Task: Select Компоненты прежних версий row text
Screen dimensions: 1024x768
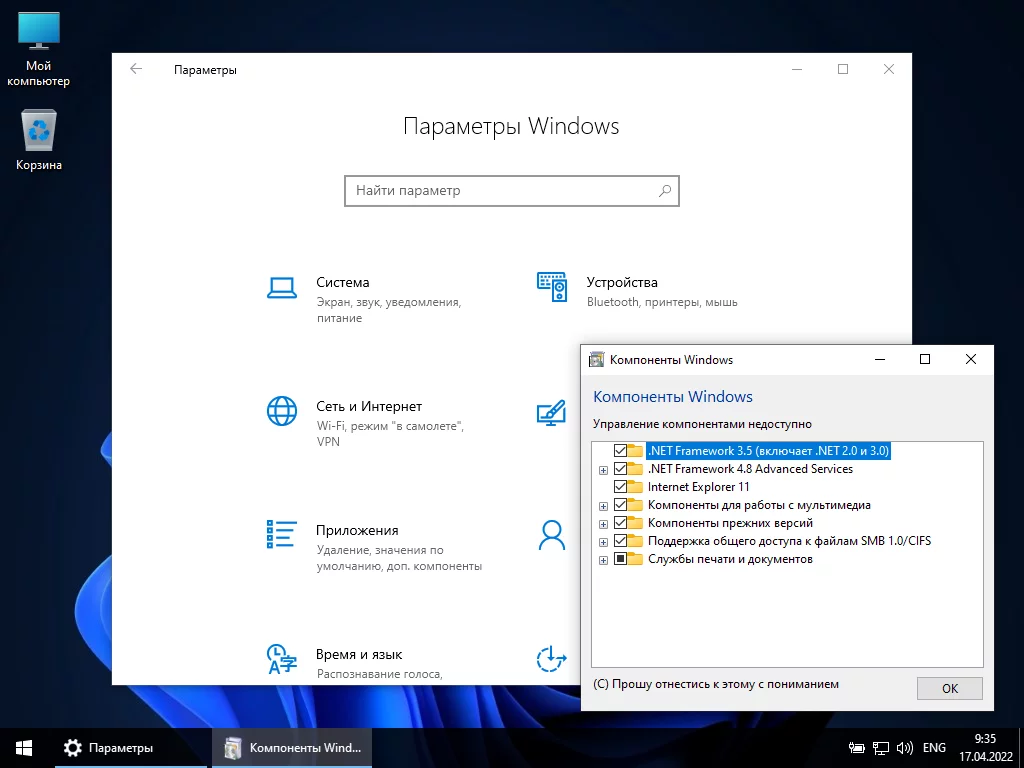Action: click(730, 522)
